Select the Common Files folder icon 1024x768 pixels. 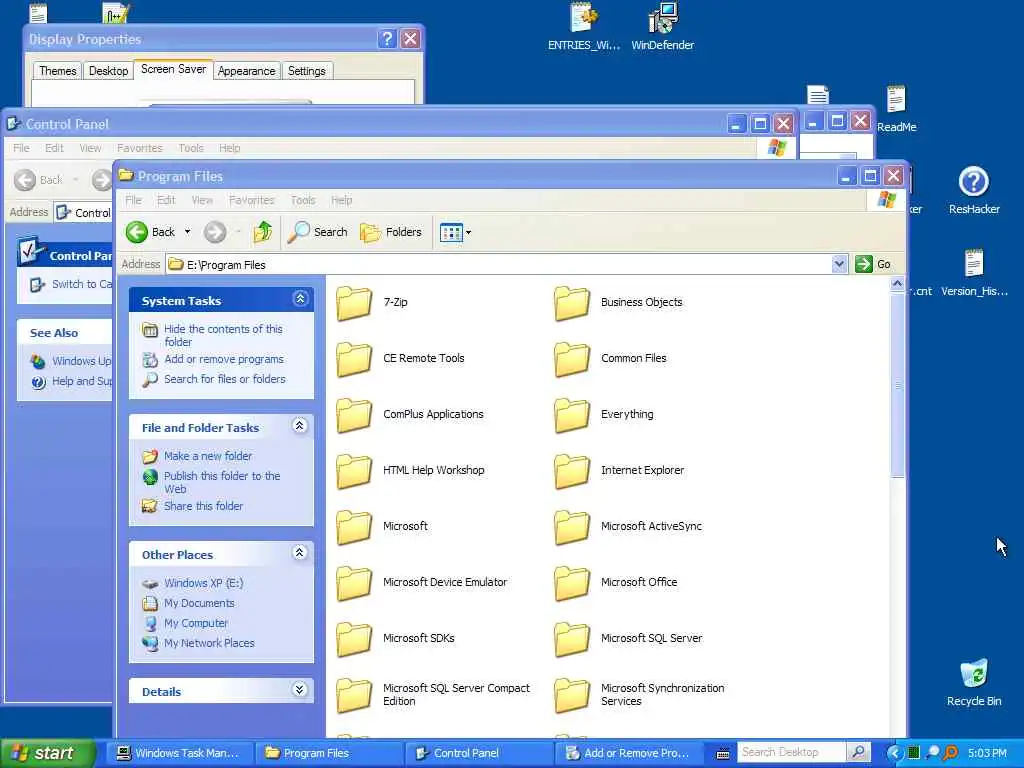tap(571, 359)
